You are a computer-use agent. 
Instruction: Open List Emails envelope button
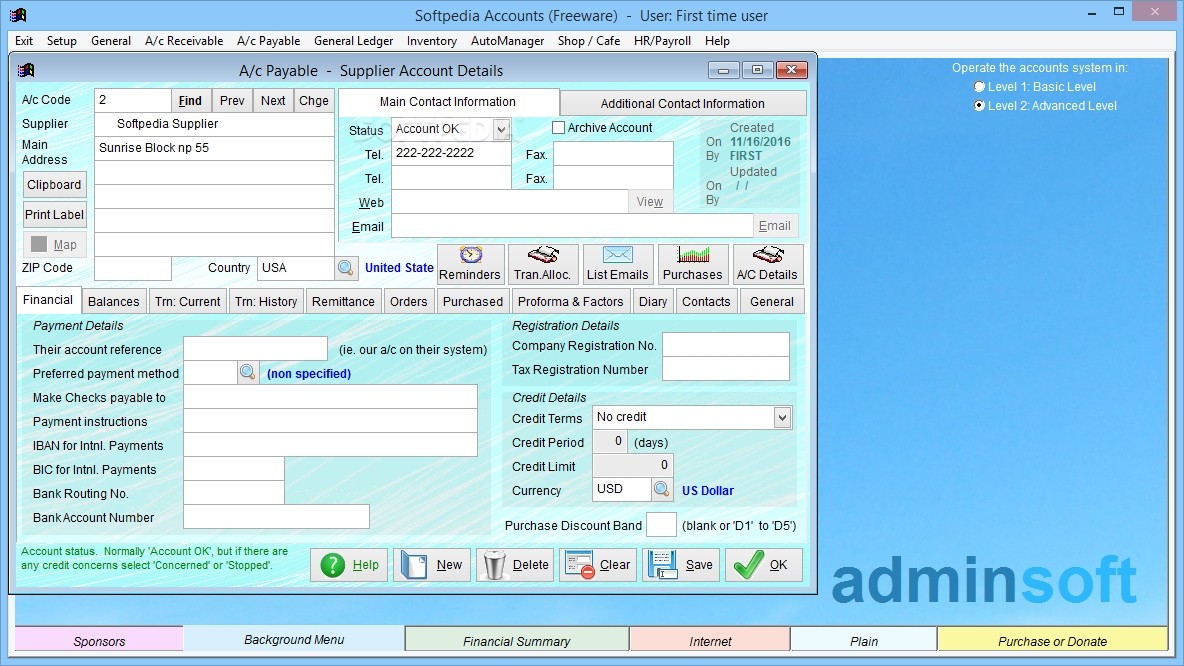(617, 264)
